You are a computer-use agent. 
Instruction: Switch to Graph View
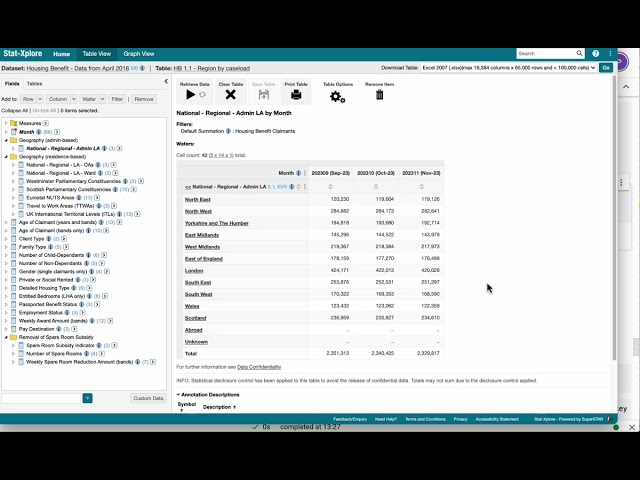[x=139, y=54]
